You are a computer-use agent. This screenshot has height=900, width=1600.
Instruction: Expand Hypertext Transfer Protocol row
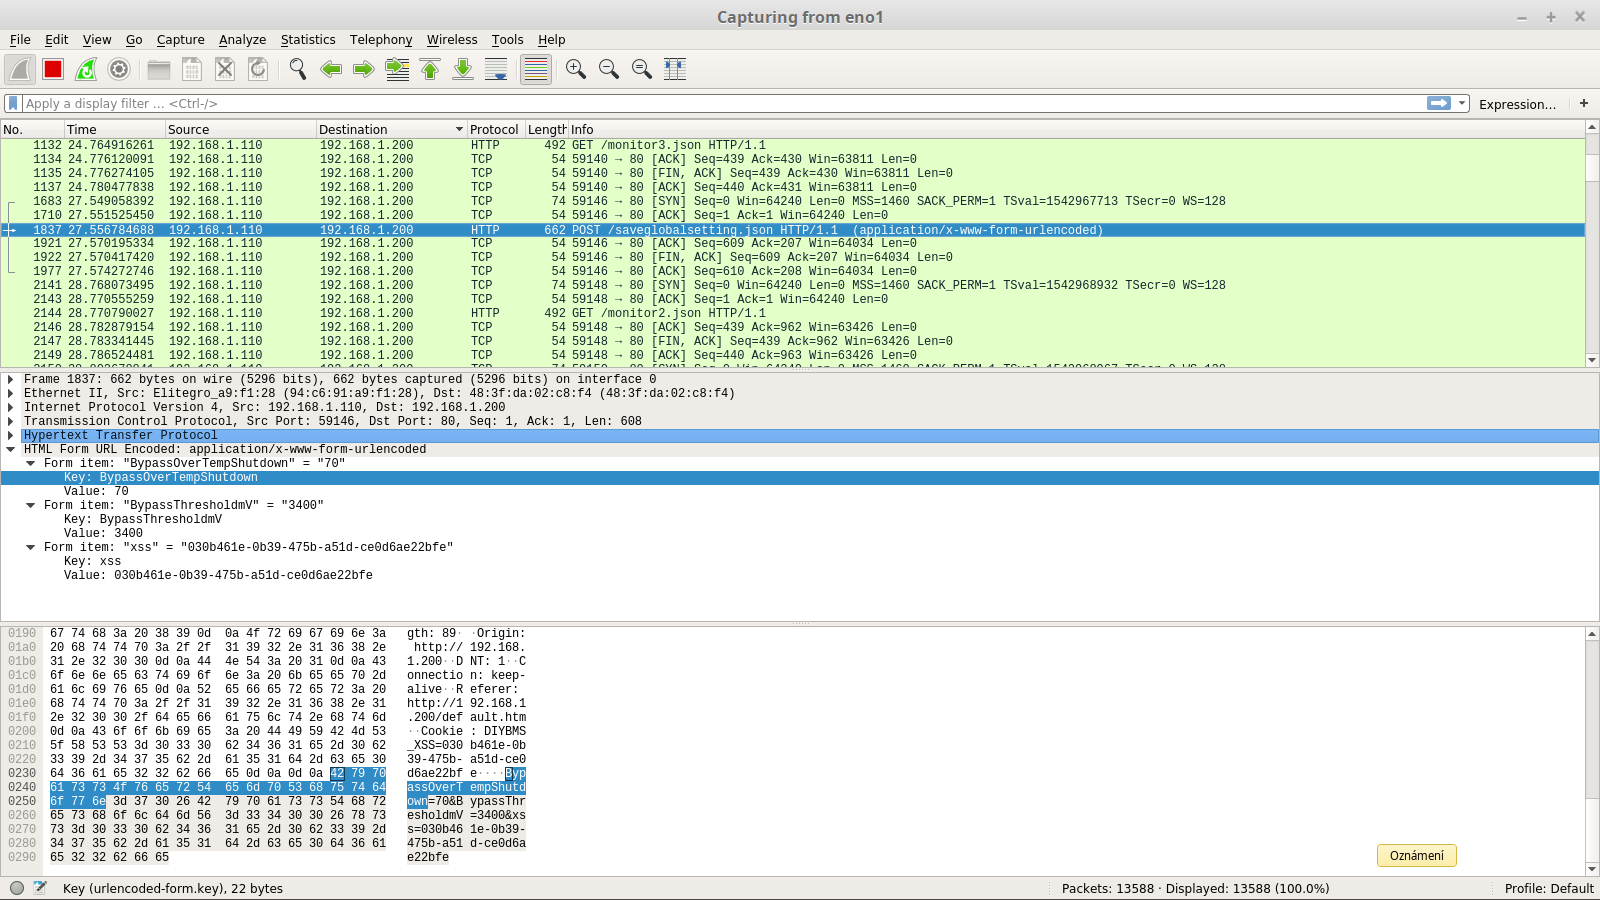(11, 435)
